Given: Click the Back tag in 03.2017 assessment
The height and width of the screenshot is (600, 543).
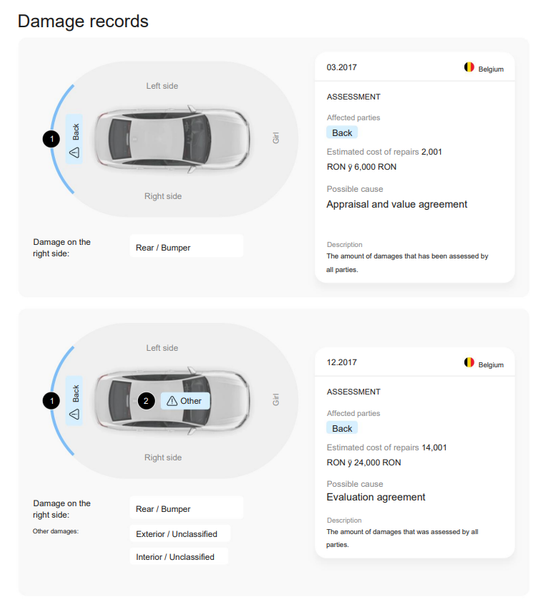Looking at the screenshot, I should tap(342, 133).
